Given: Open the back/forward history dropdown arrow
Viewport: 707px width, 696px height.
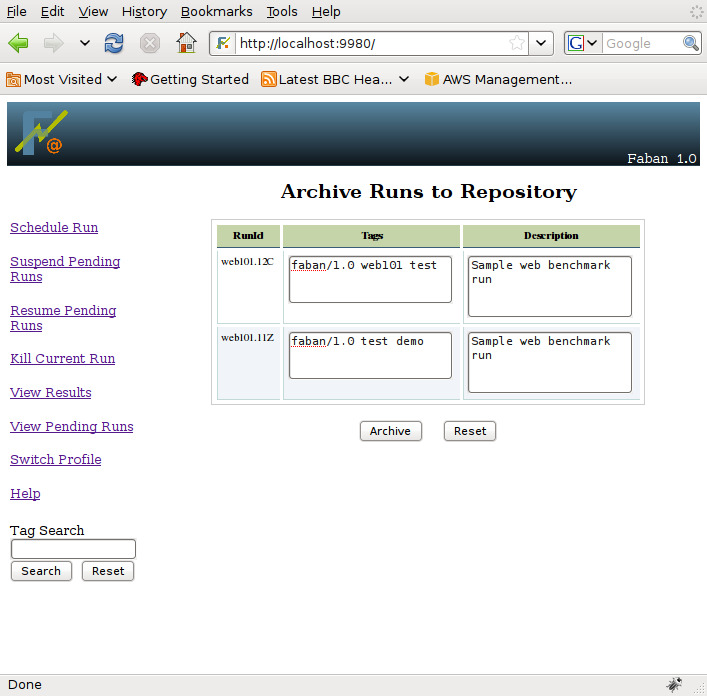Looking at the screenshot, I should [x=84, y=43].
